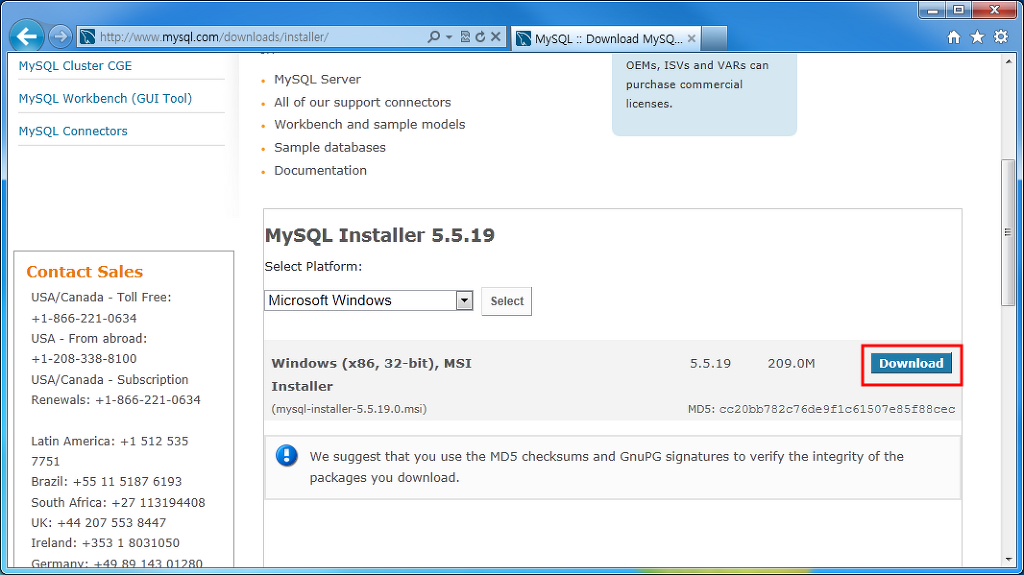
Task: Close the MySQL Download tab
Action: pyautogui.click(x=692, y=39)
